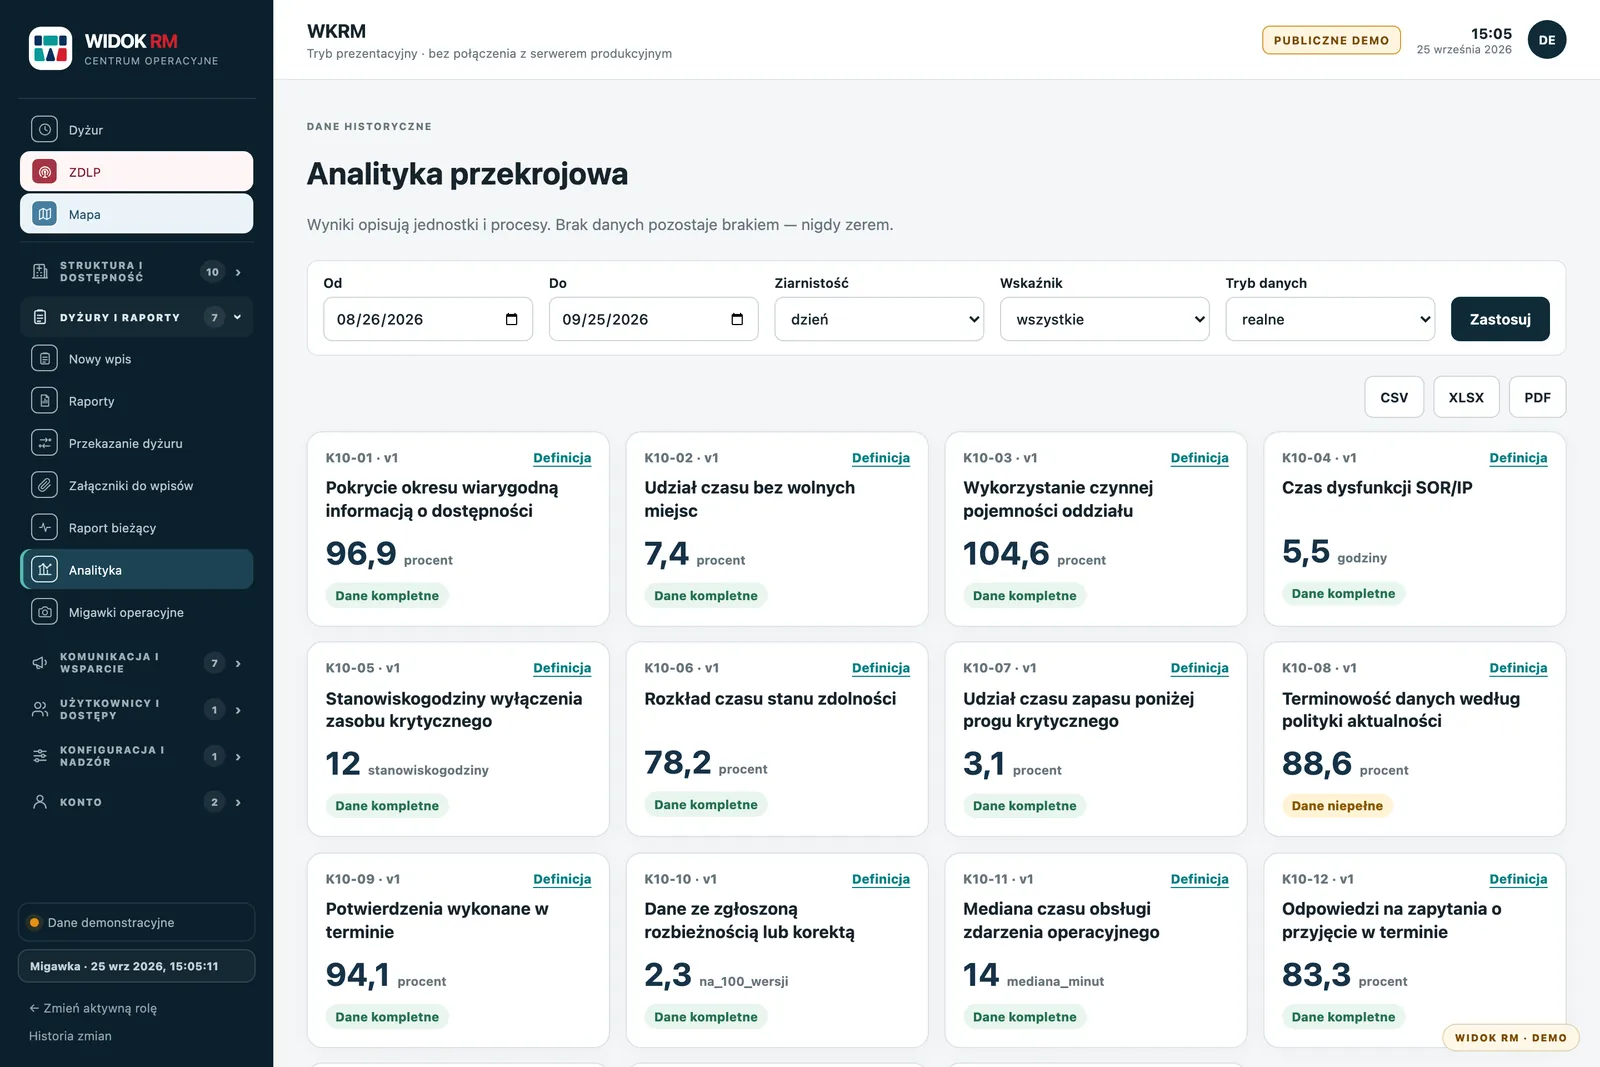The image size is (1600, 1067).
Task: Open Definicja link for K10-04 card
Action: tap(1518, 457)
